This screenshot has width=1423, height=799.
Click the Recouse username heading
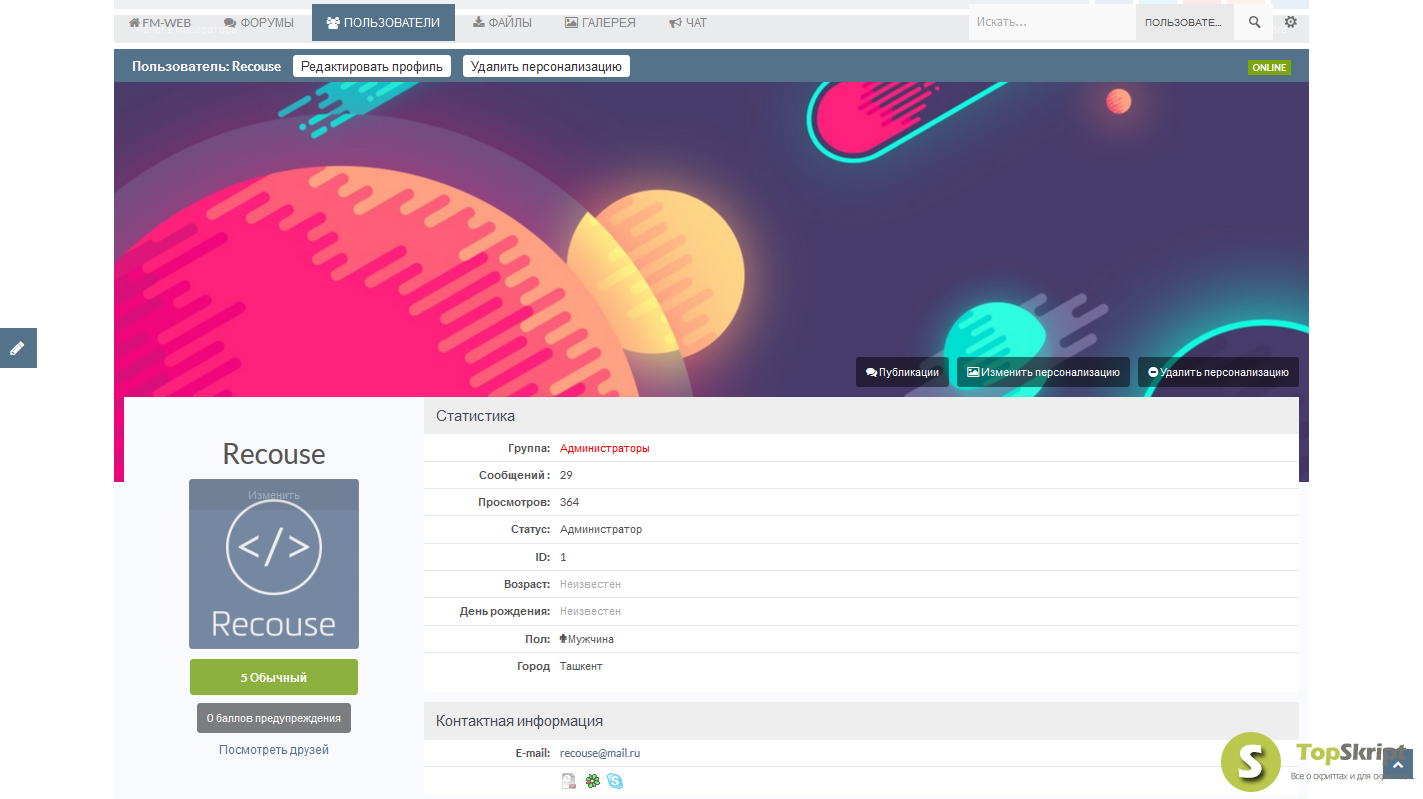274,454
